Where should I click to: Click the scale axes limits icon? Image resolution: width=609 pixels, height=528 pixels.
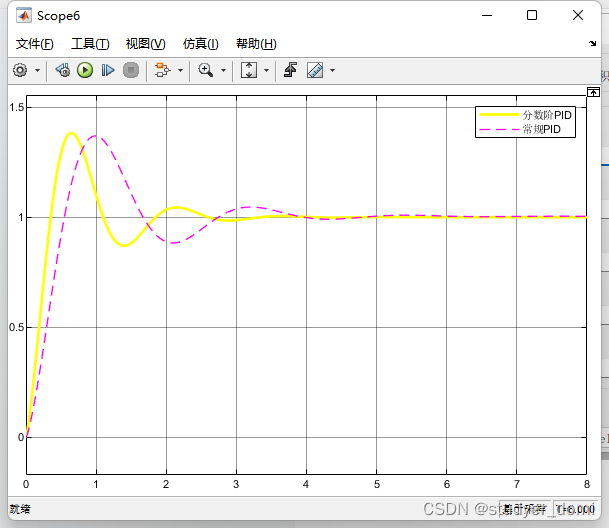pyautogui.click(x=250, y=70)
